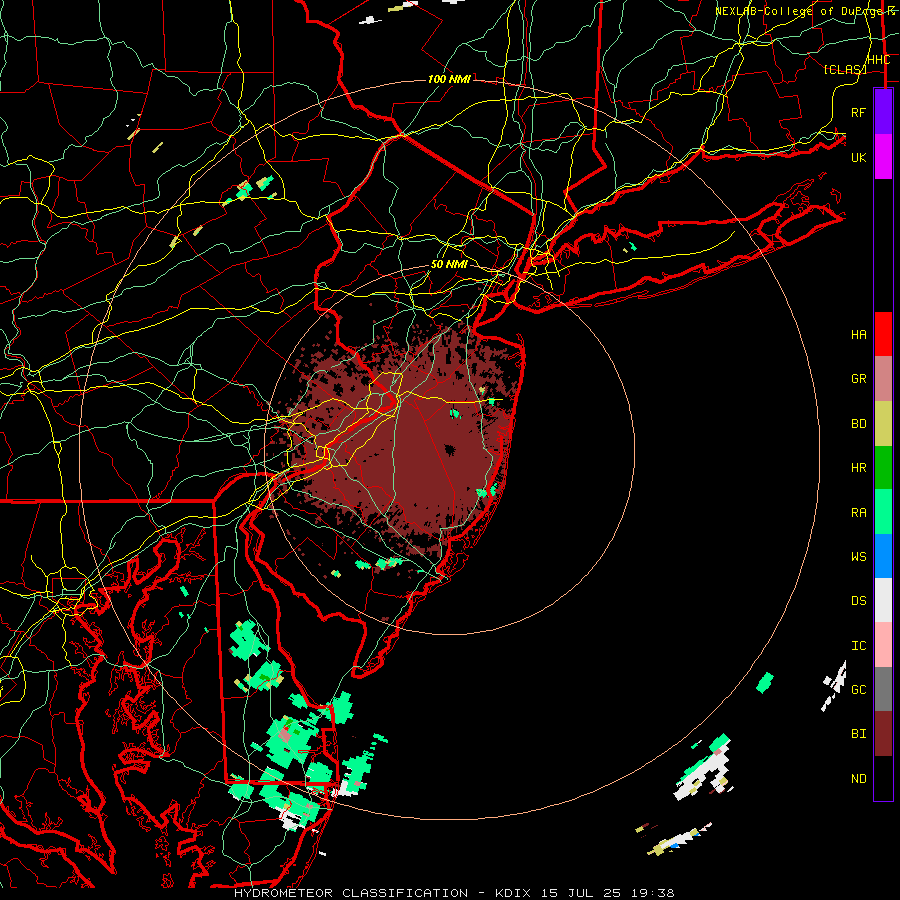Select the "HR" legend label text

(859, 468)
